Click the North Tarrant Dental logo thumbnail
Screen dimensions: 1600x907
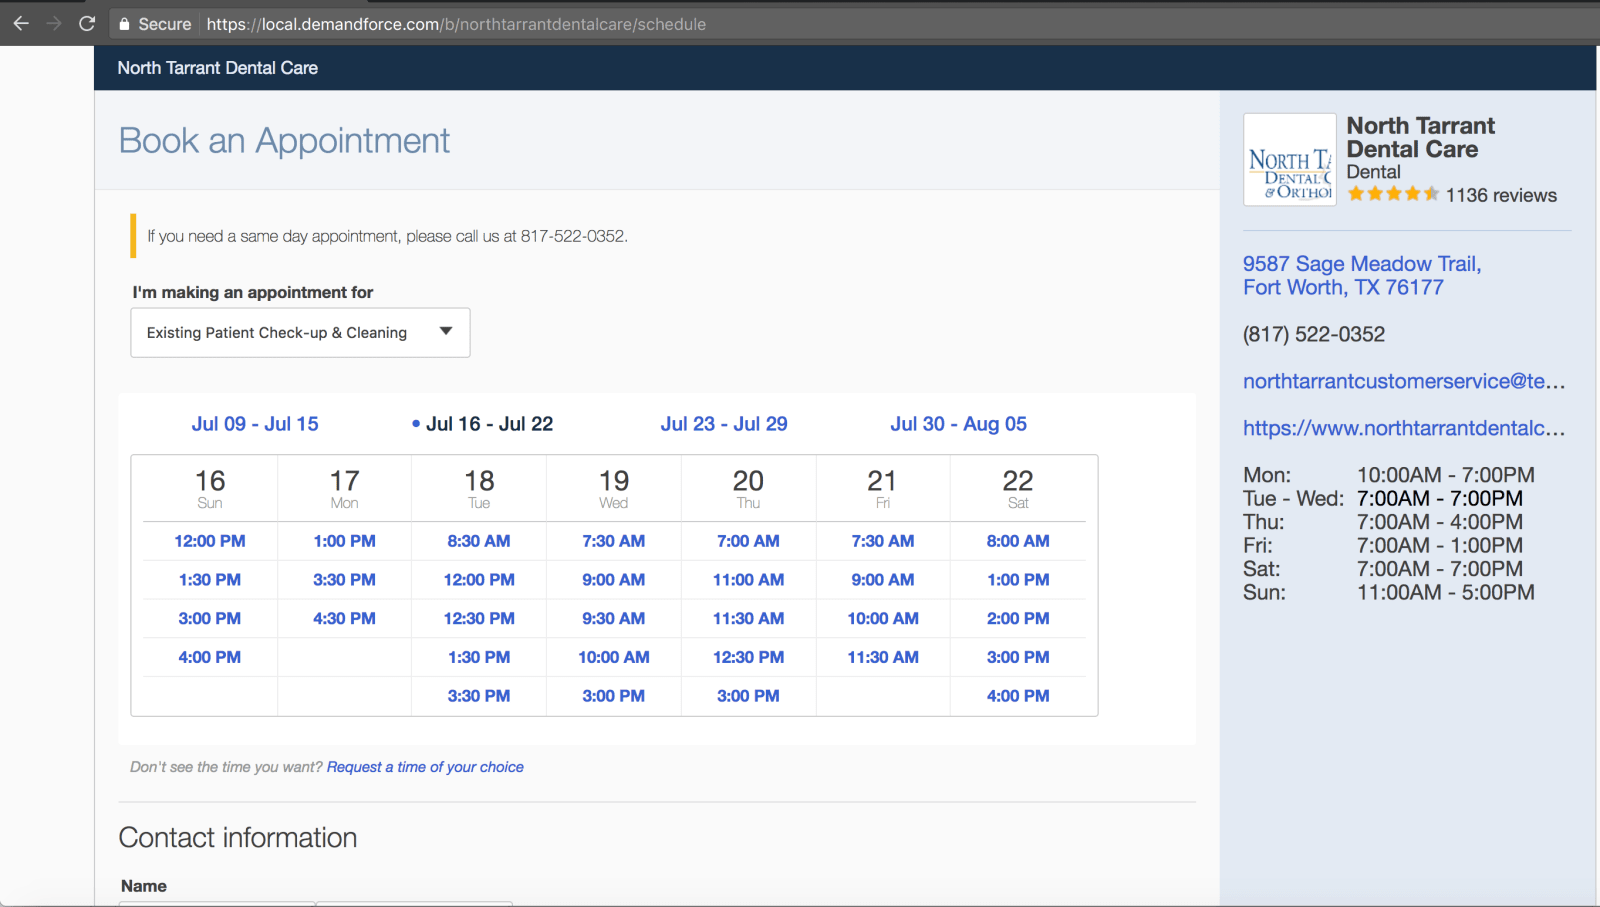[1290, 160]
